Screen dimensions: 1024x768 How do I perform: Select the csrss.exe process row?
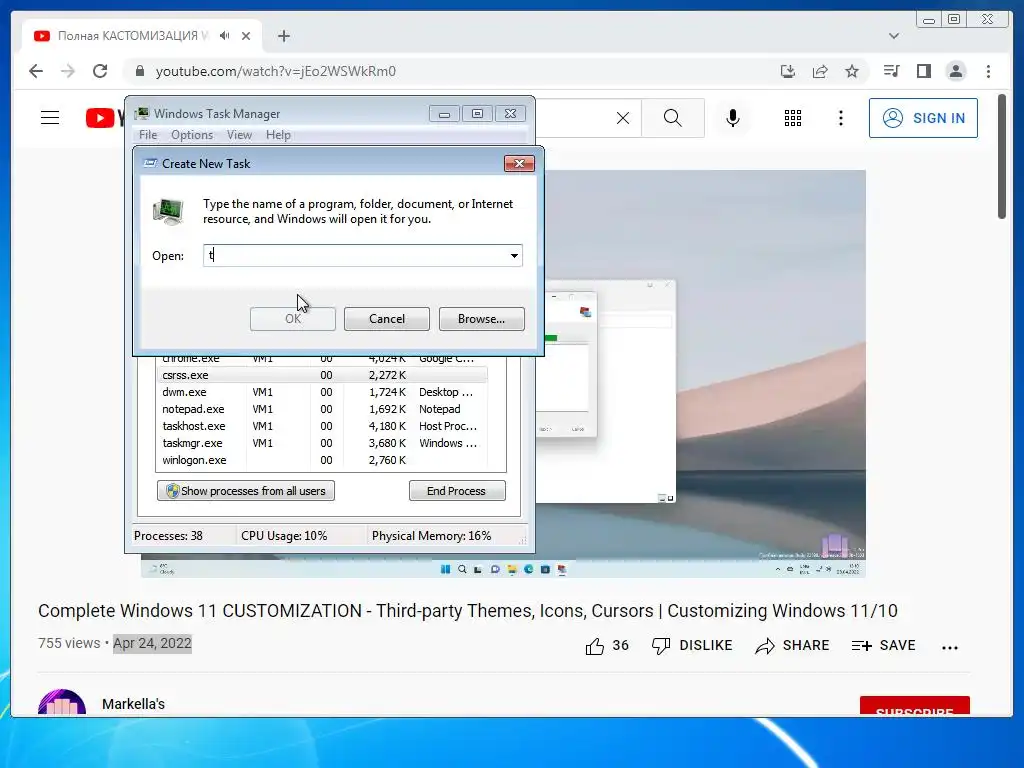[x=322, y=375]
